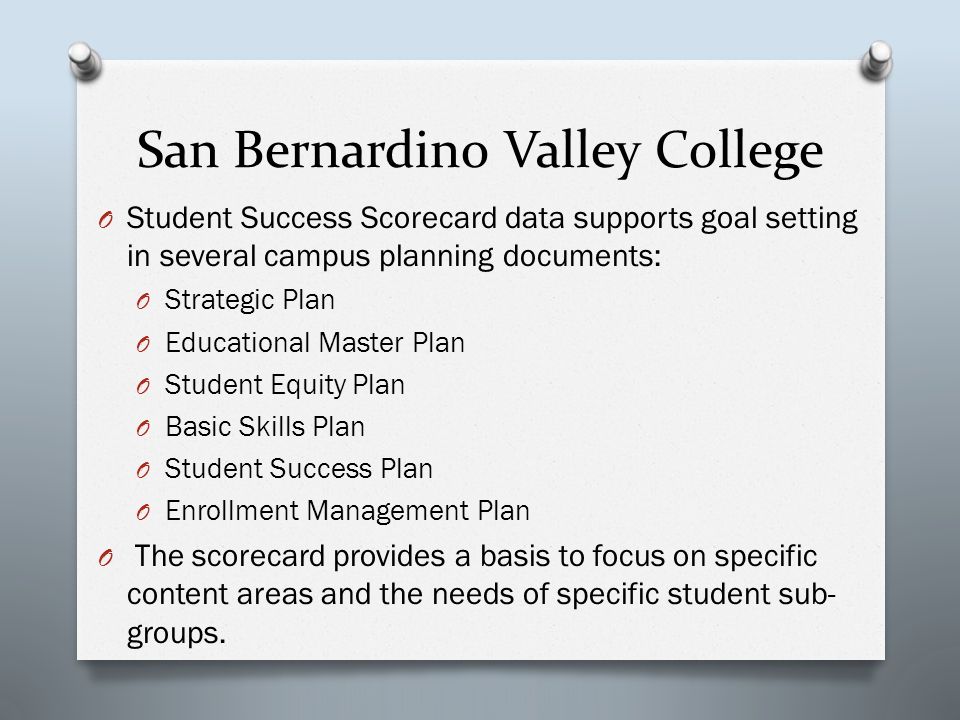Screen dimensions: 960x720
Task: Click the Strategic Plan text
Action: tap(250, 300)
